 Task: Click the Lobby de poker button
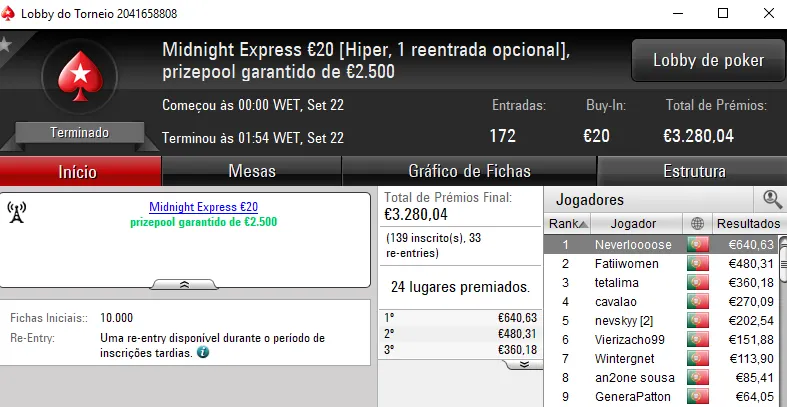coord(708,61)
